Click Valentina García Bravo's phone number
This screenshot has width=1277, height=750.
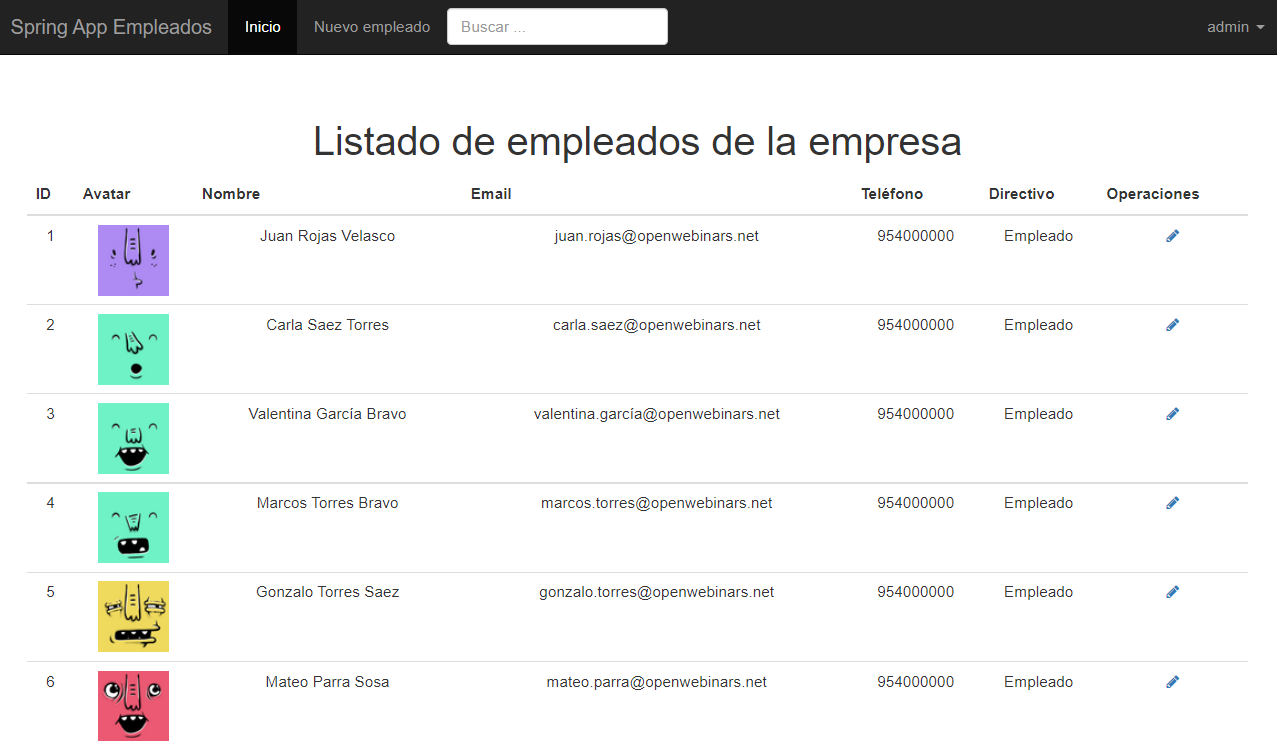(x=915, y=413)
